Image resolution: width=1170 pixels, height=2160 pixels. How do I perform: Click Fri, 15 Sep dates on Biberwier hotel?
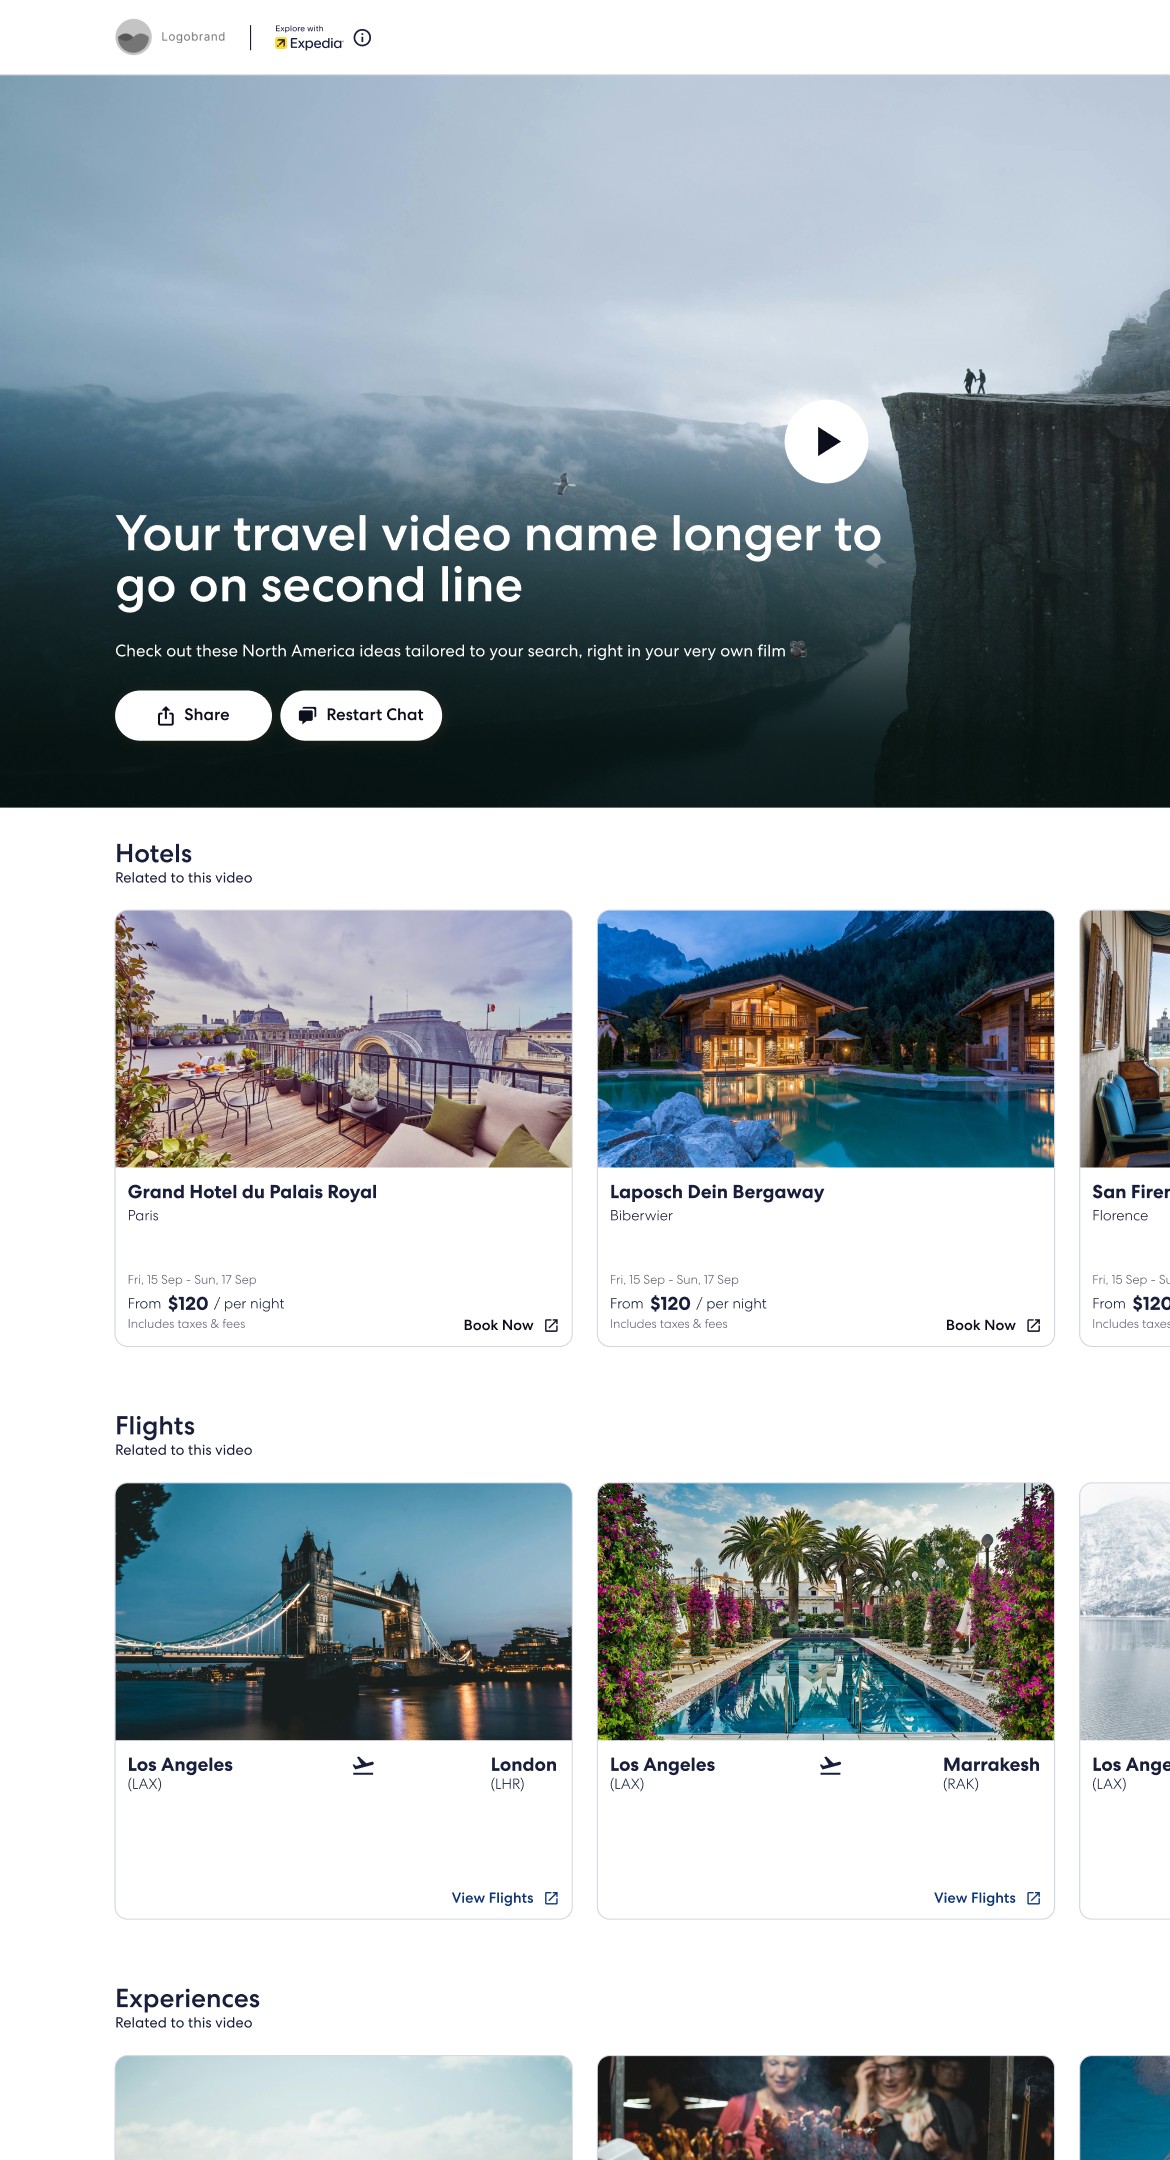click(674, 1280)
